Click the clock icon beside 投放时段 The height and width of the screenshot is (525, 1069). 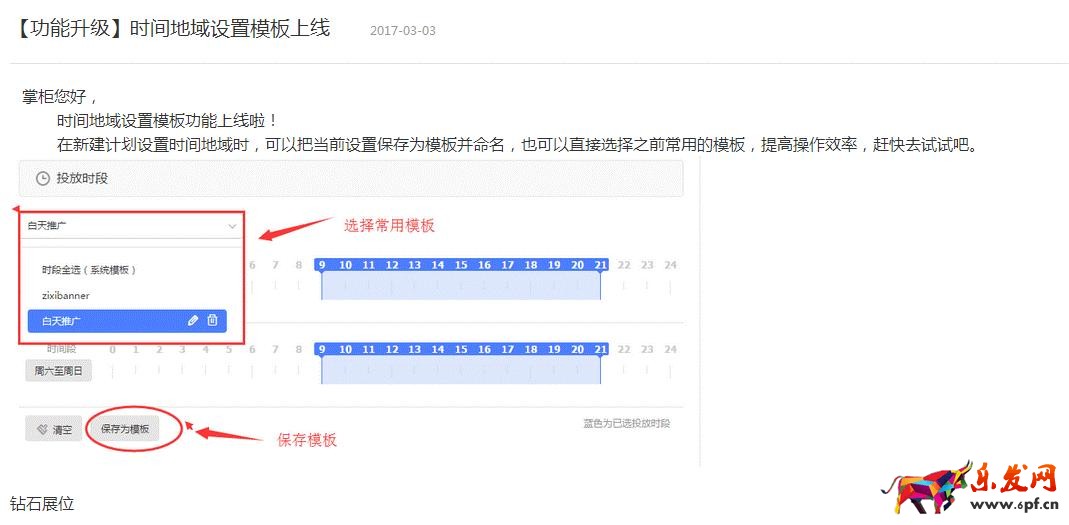point(42,179)
